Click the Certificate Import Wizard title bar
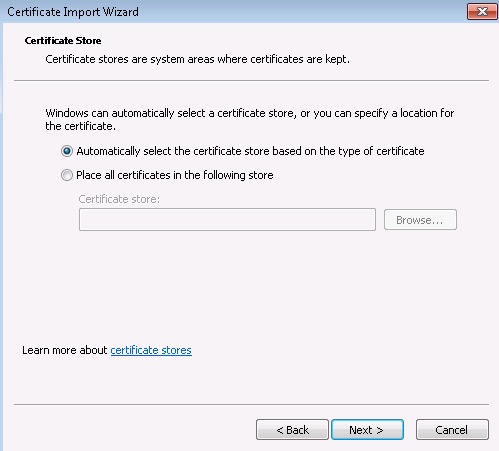Image resolution: width=499 pixels, height=451 pixels. [x=233, y=12]
